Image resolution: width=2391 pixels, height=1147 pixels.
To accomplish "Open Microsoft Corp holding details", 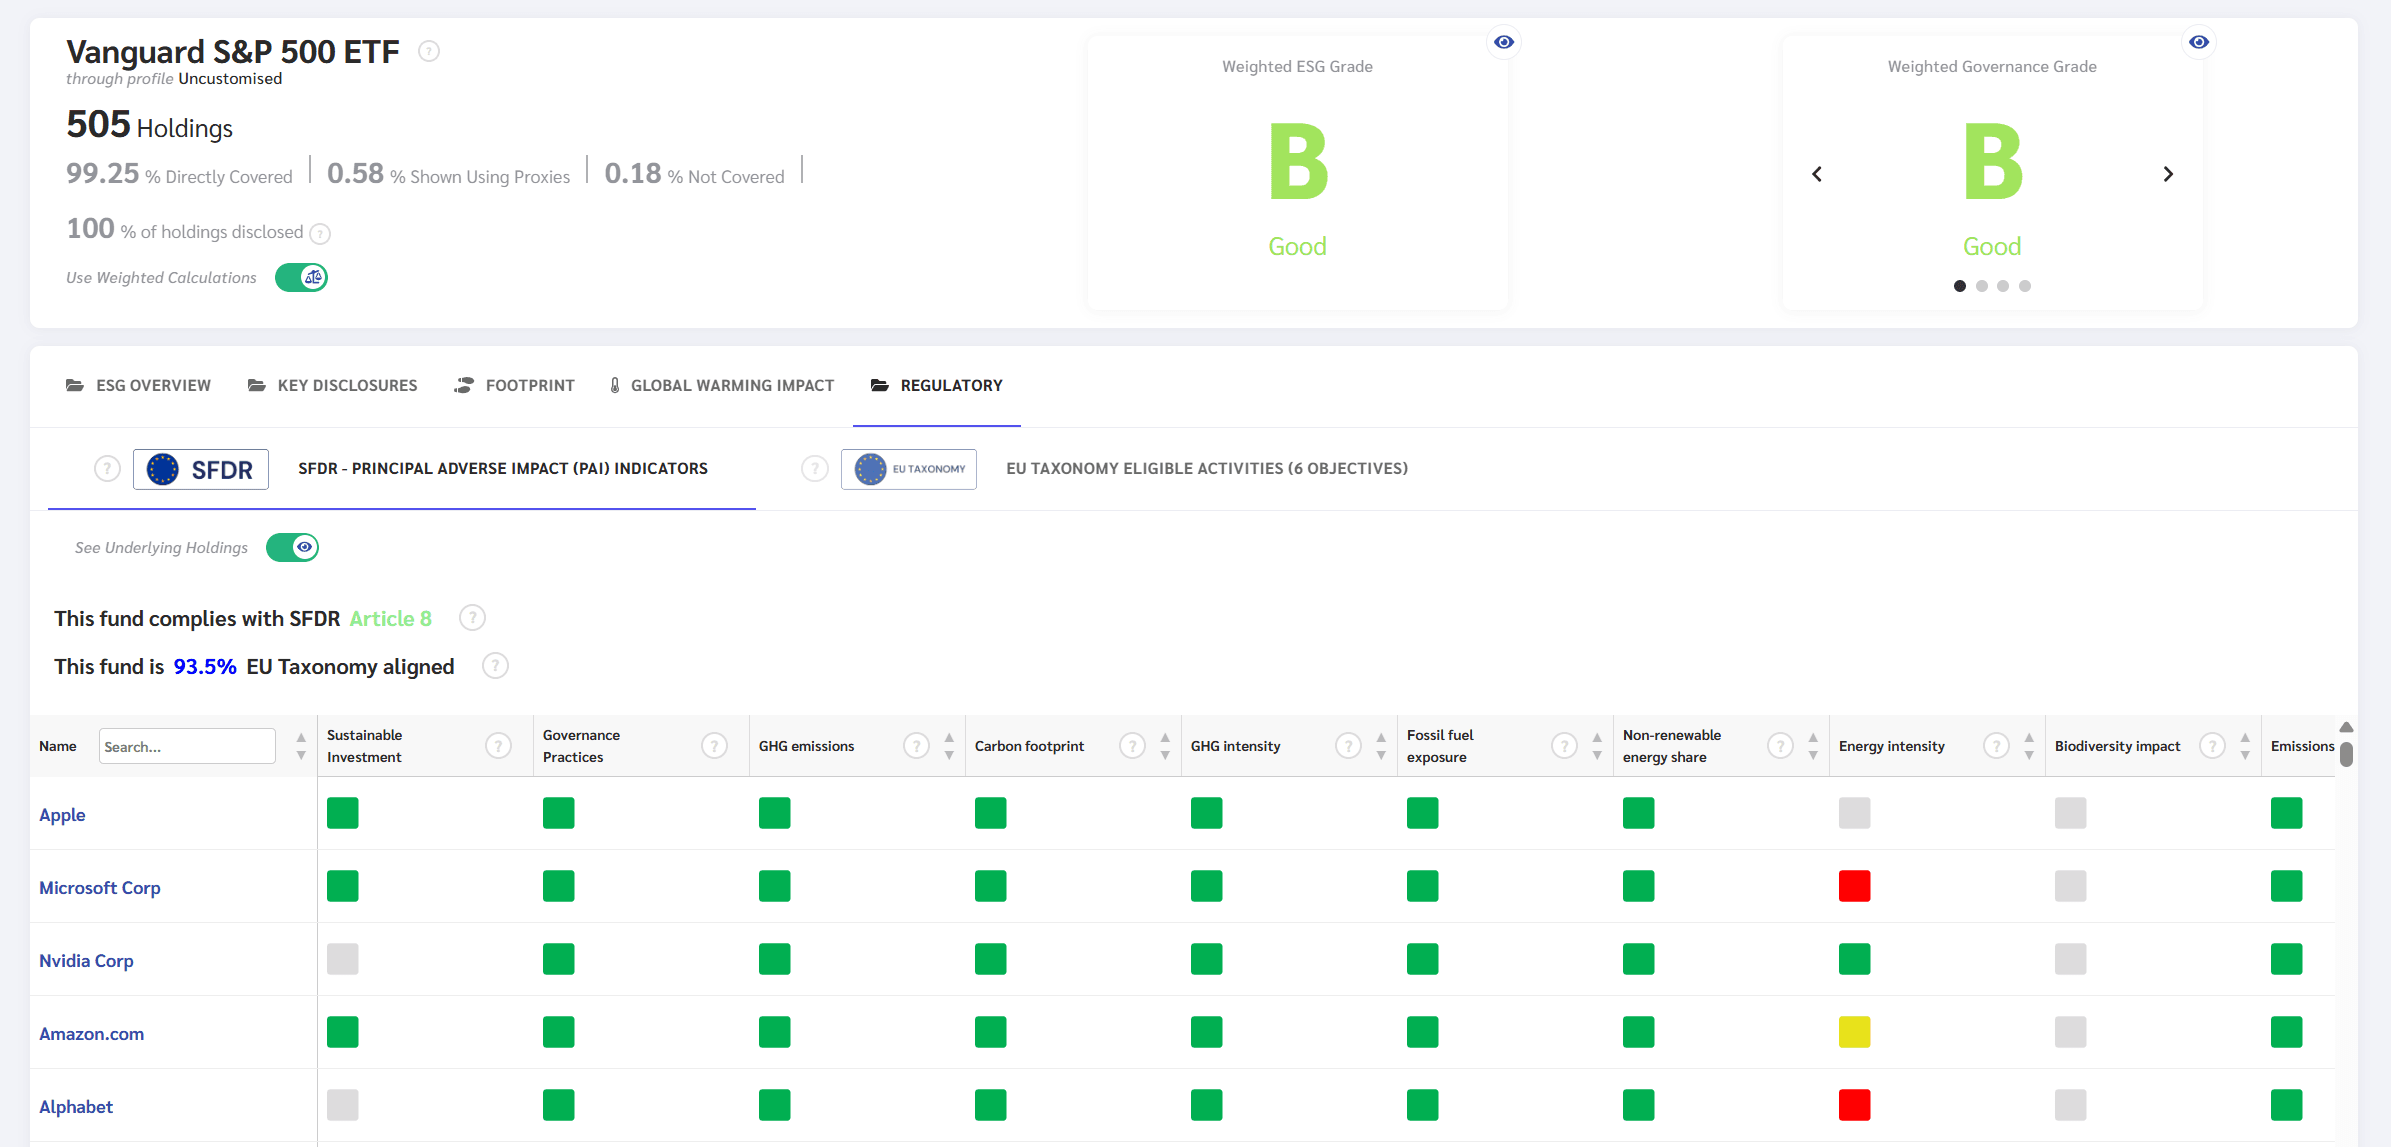I will click(x=100, y=888).
